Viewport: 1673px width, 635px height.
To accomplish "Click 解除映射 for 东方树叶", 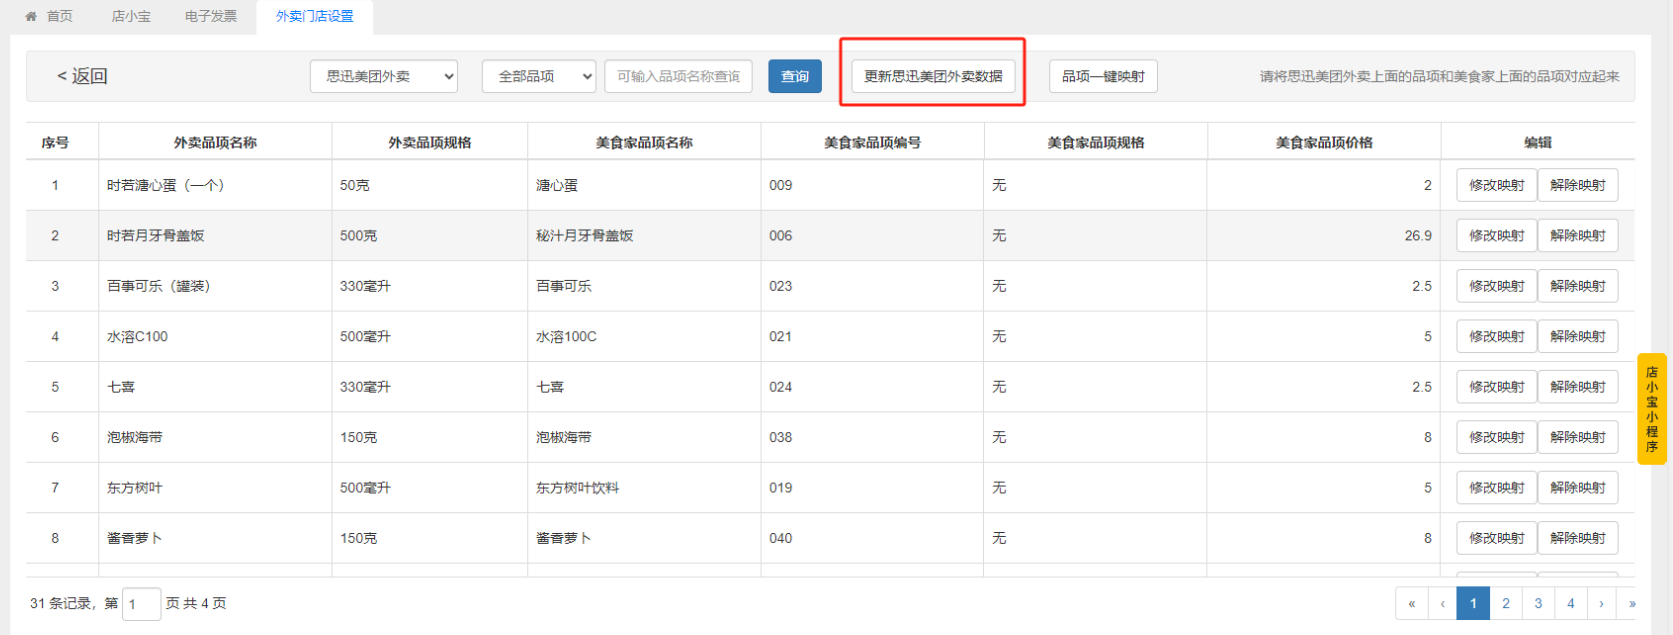I will [x=1577, y=488].
